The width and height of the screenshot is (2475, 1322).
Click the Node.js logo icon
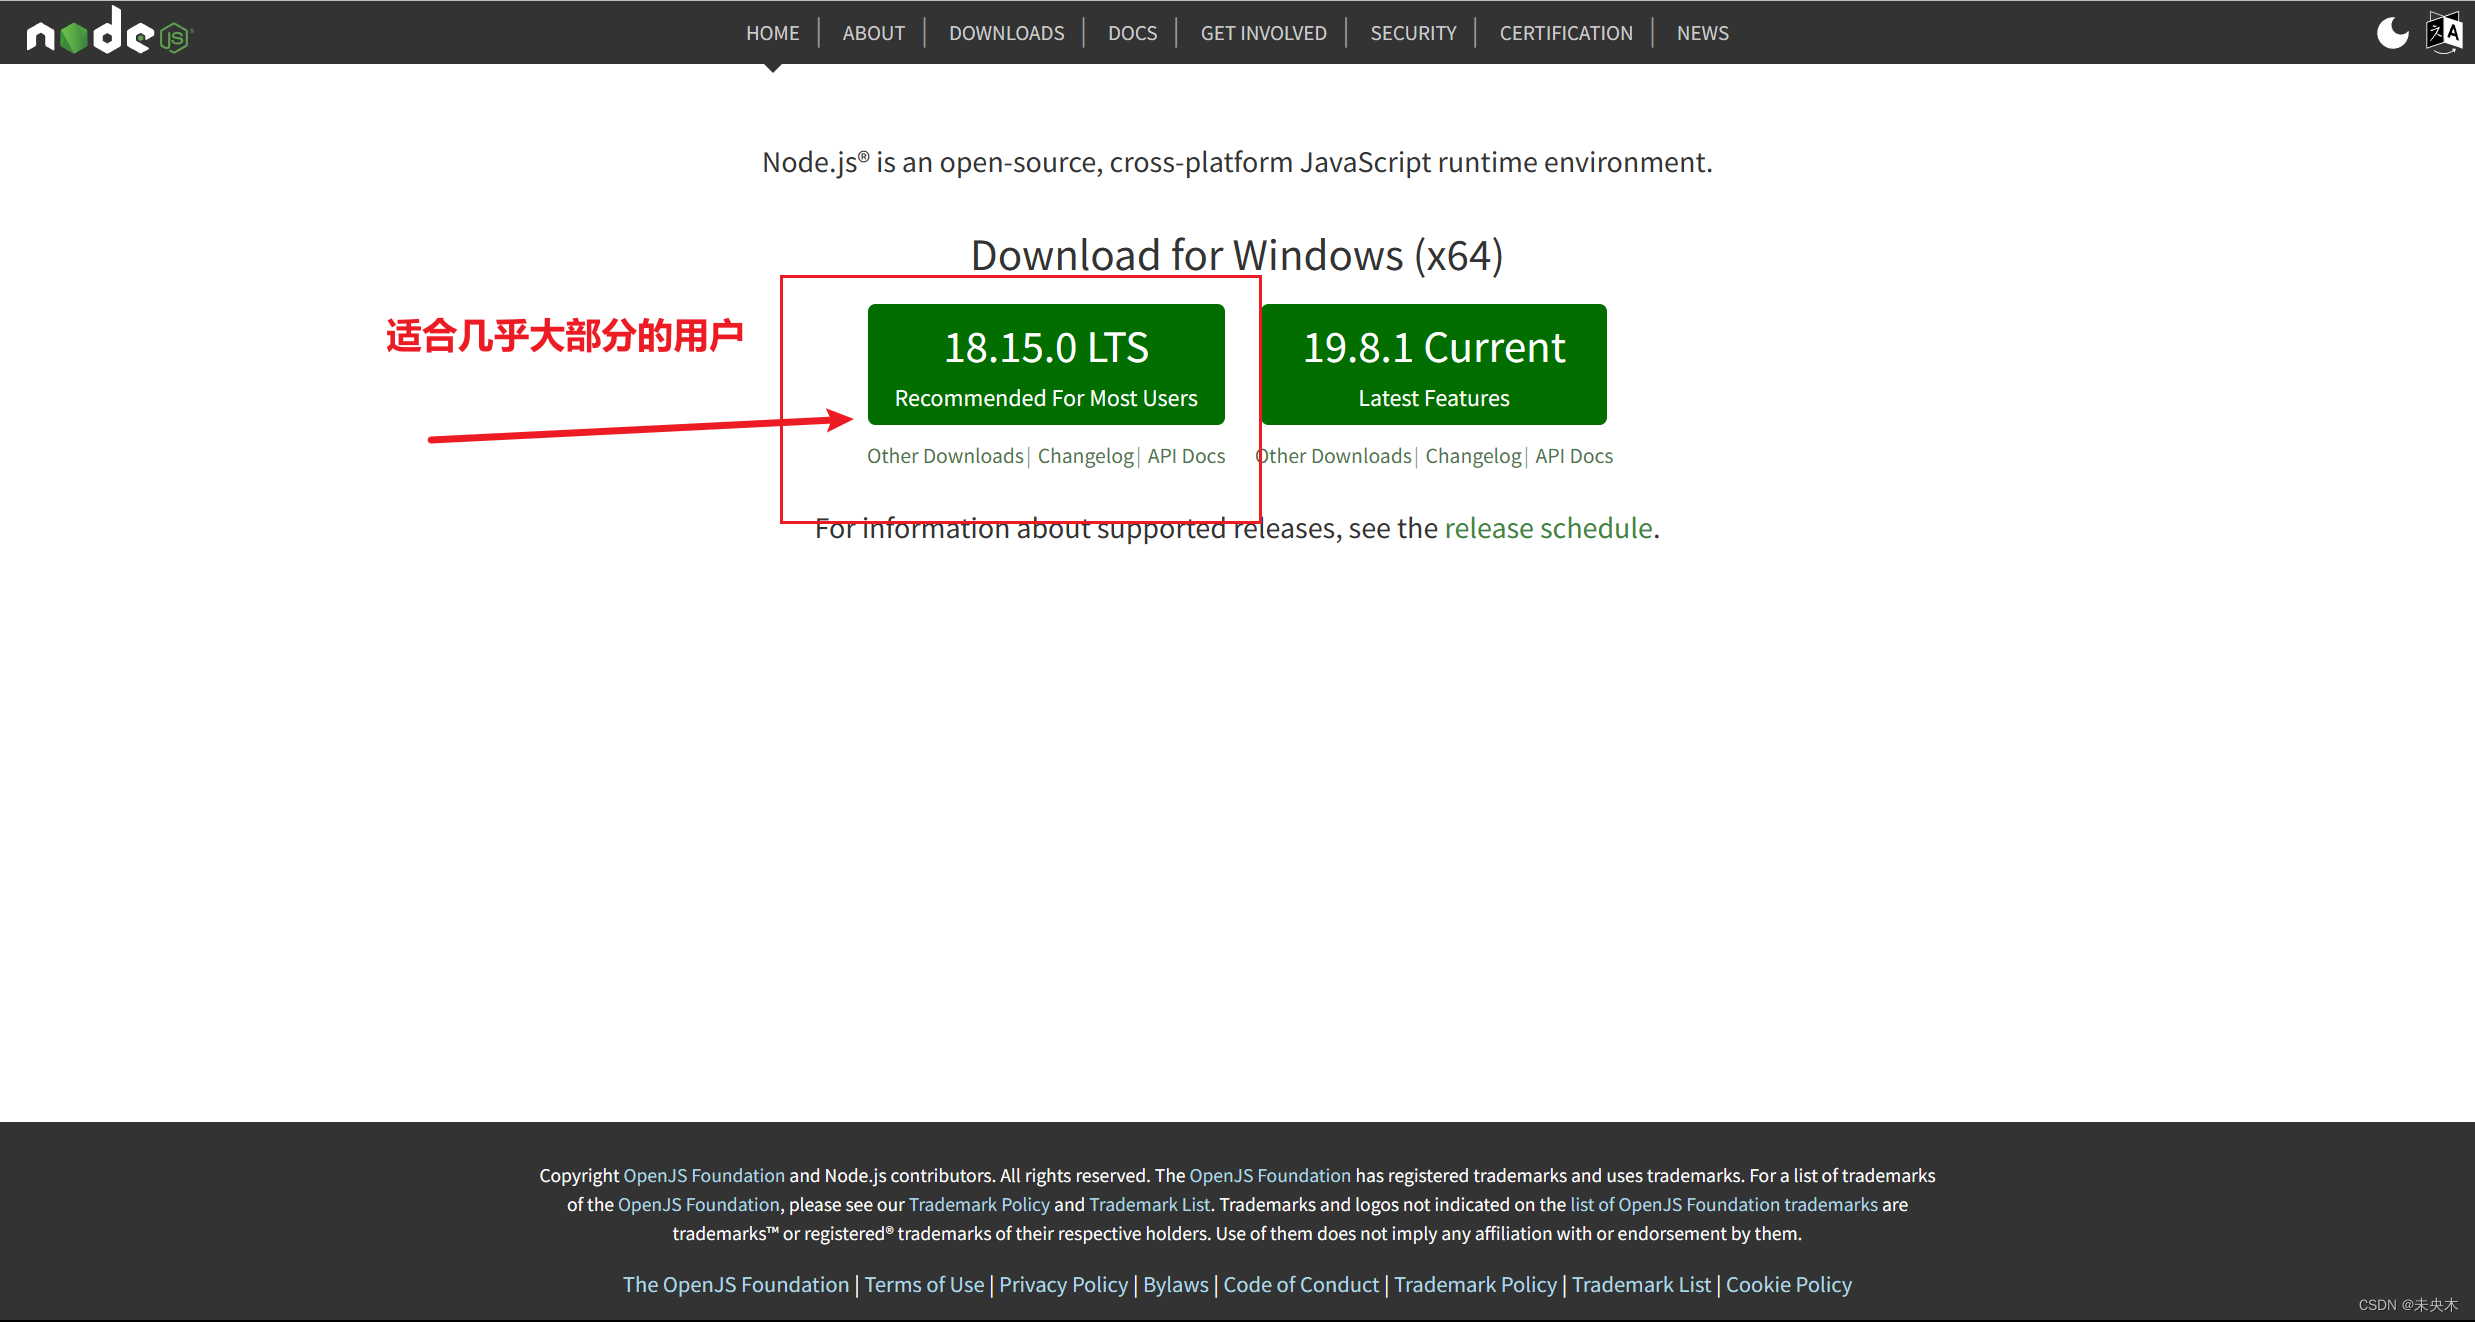pyautogui.click(x=108, y=32)
